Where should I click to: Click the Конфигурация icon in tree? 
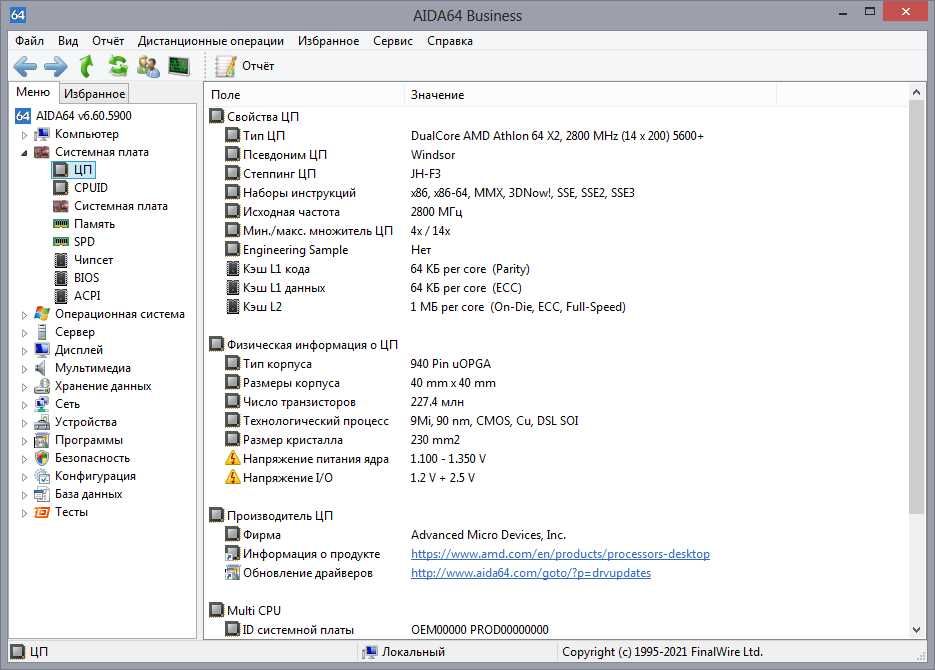tap(41, 476)
